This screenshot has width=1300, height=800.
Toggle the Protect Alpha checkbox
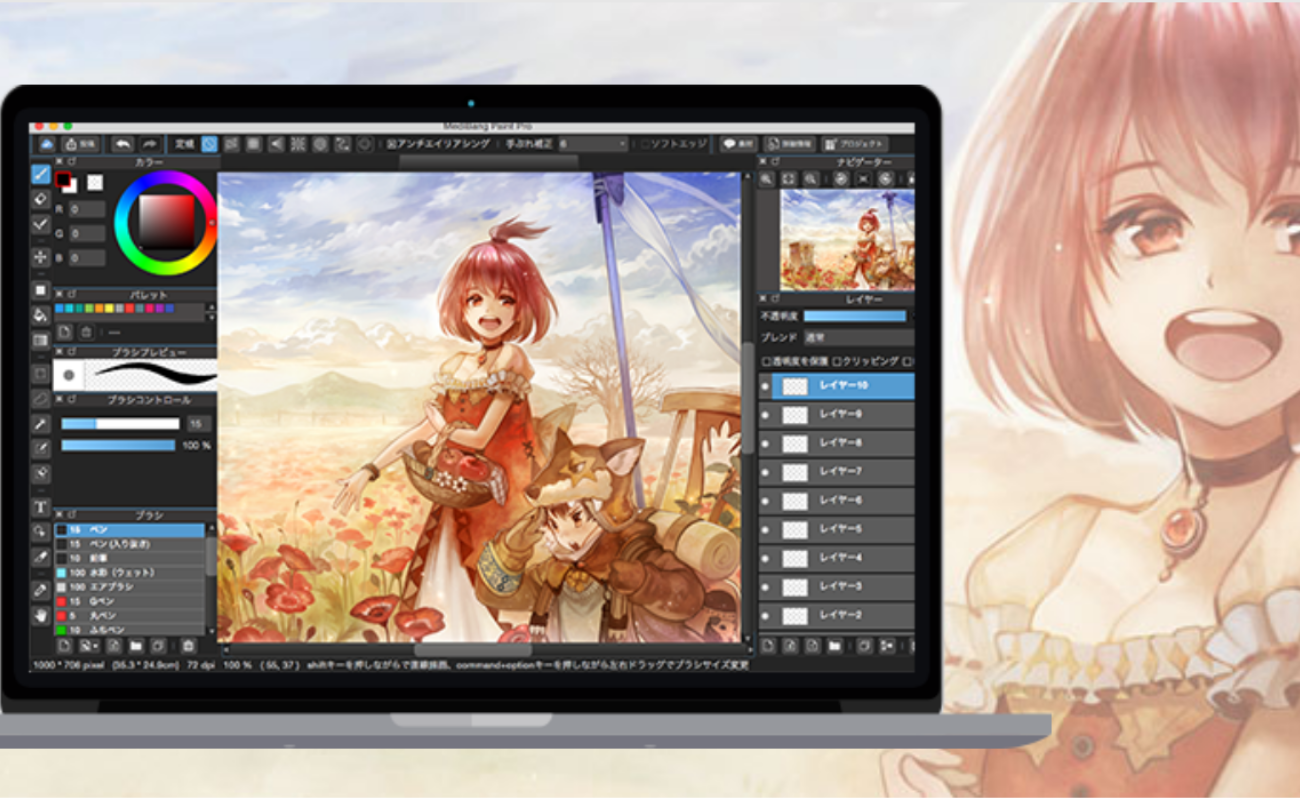tap(766, 361)
